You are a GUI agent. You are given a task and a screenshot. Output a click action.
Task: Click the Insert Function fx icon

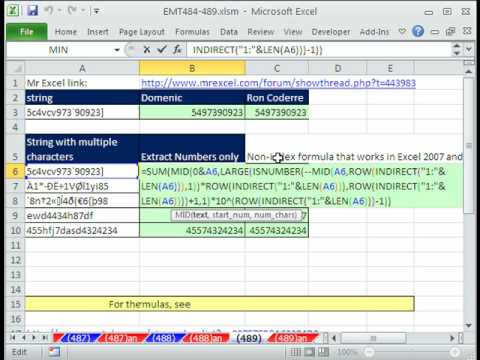click(x=177, y=50)
